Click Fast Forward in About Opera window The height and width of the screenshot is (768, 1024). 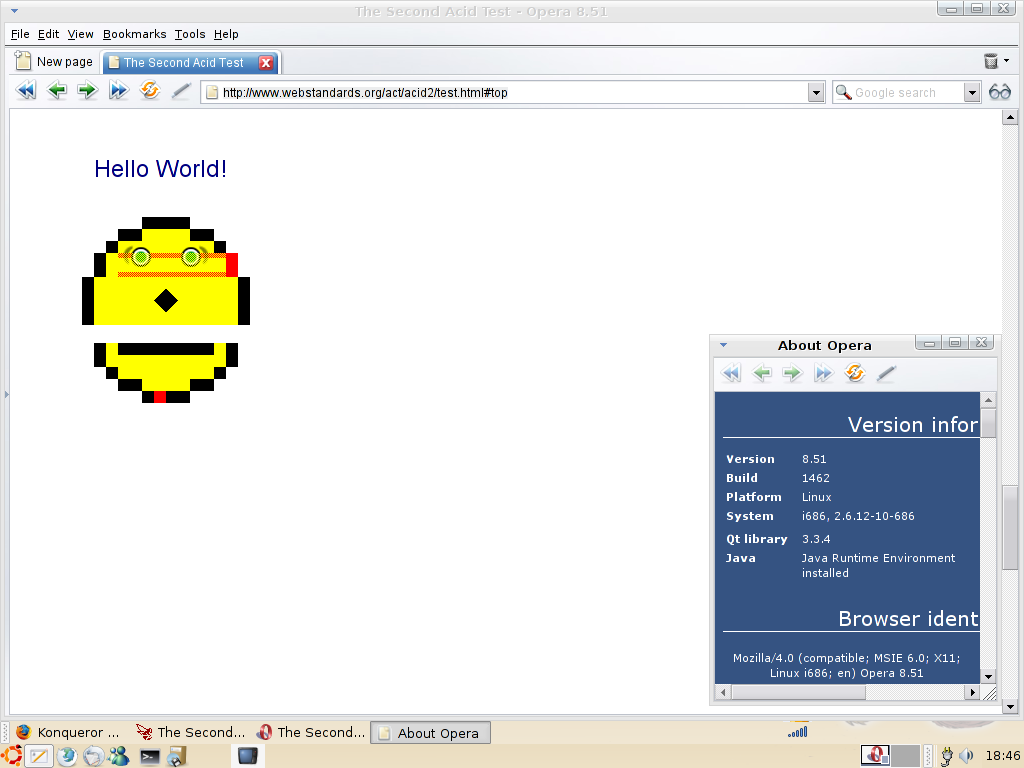coord(824,373)
